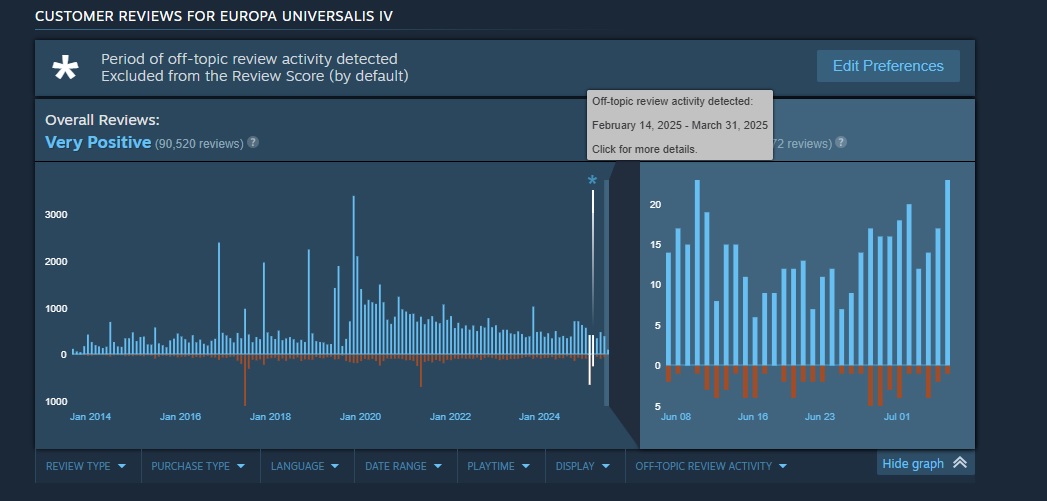Click the Overall Reviews: label

[x=102, y=120]
